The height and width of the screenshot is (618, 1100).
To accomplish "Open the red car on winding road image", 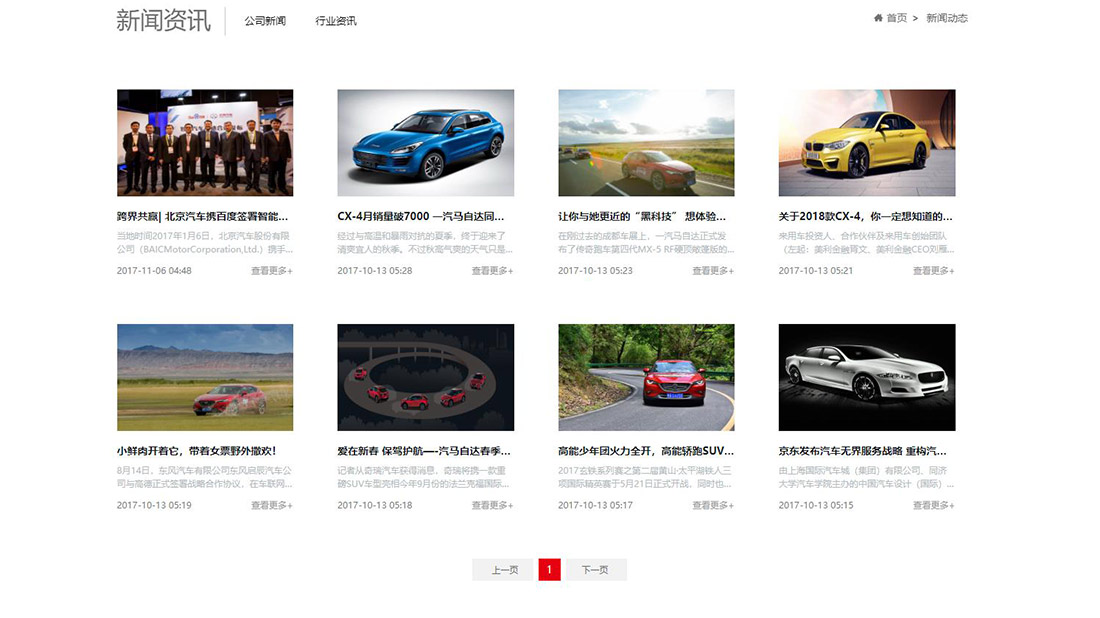I will point(646,377).
